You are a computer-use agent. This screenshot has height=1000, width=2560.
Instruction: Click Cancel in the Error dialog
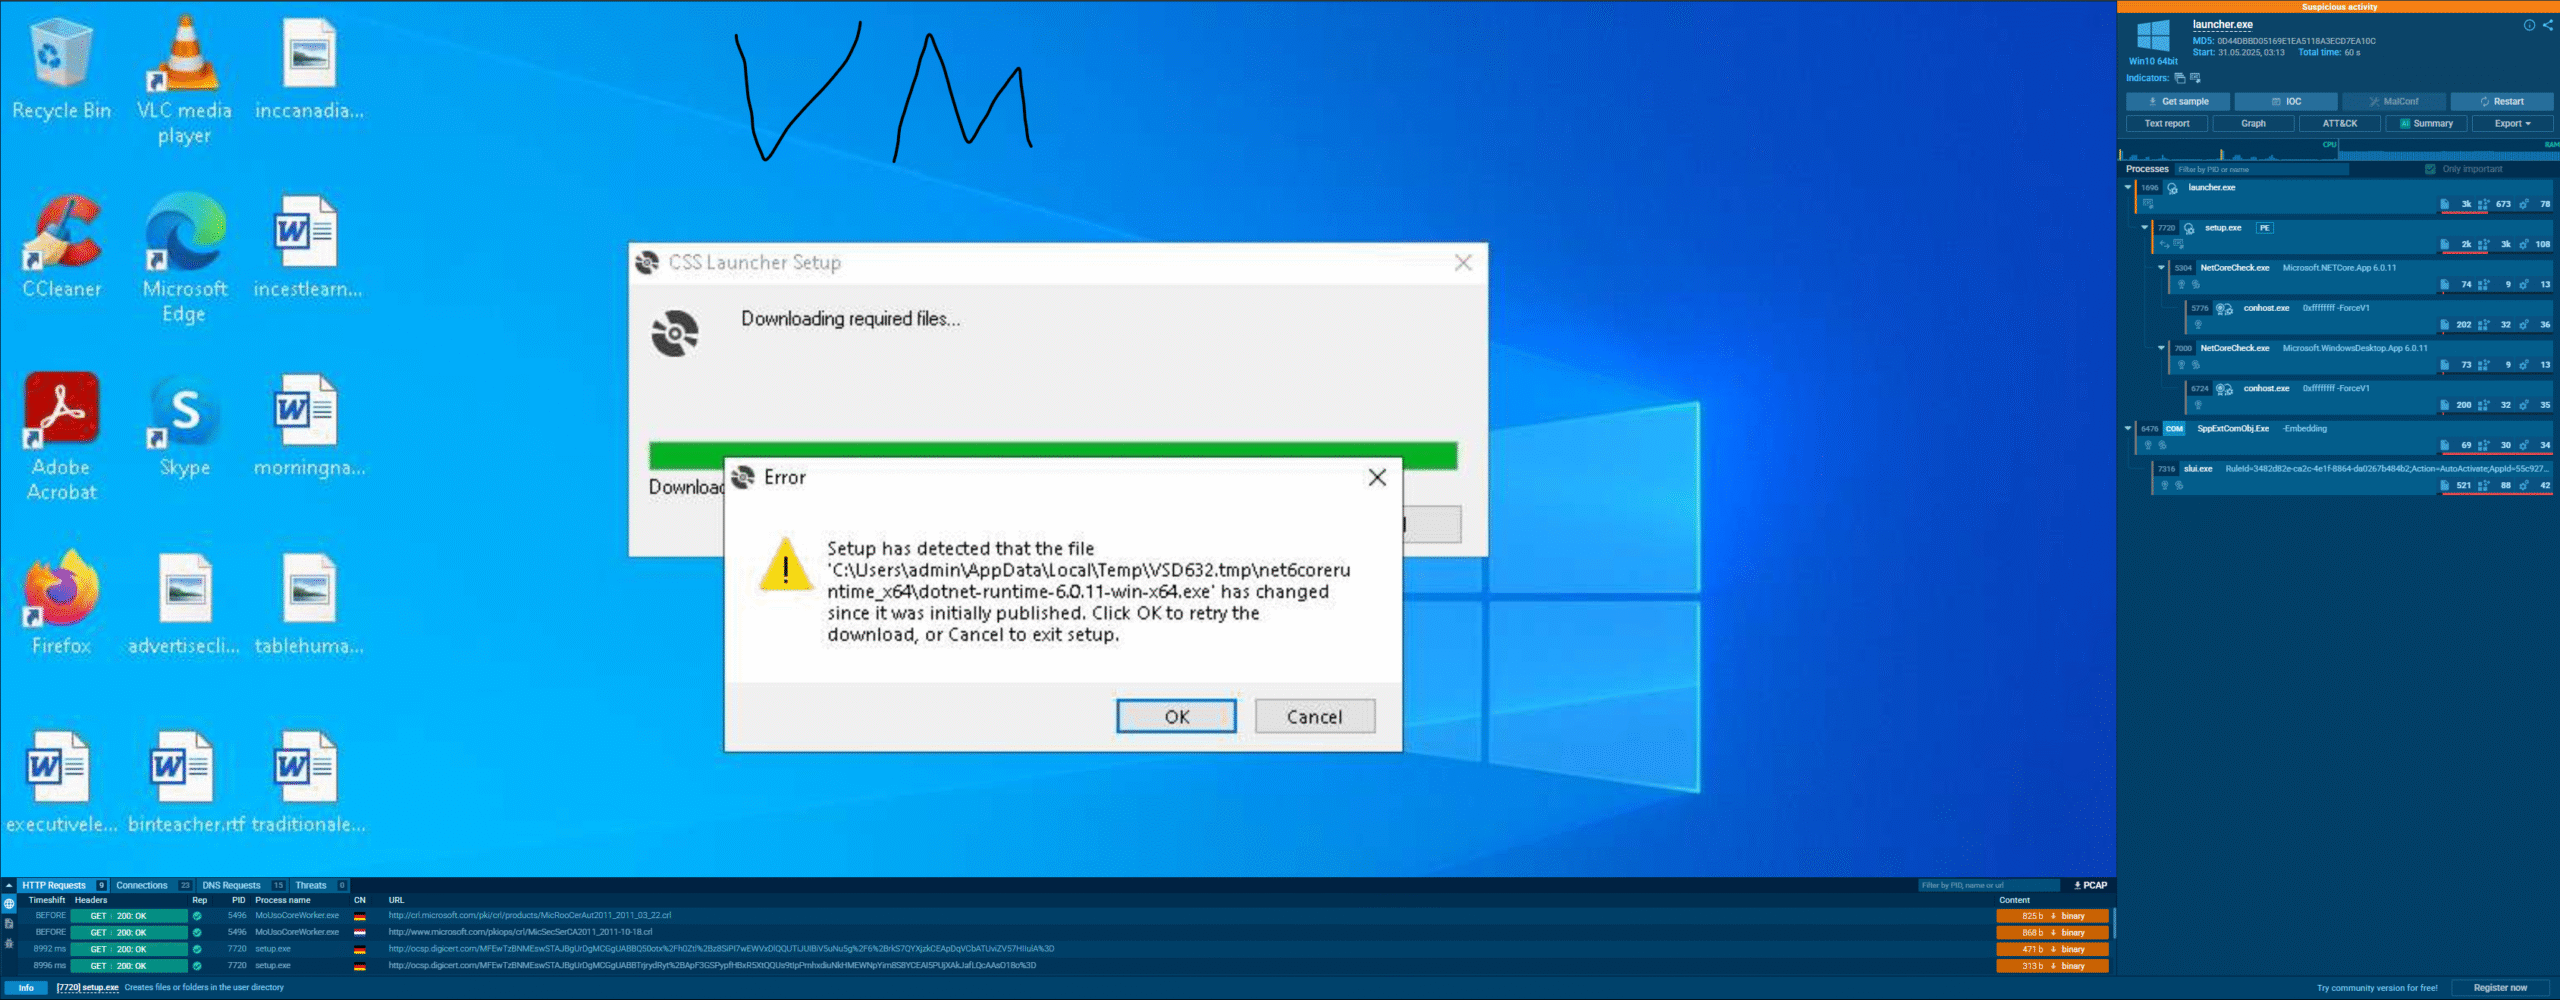tap(1315, 716)
